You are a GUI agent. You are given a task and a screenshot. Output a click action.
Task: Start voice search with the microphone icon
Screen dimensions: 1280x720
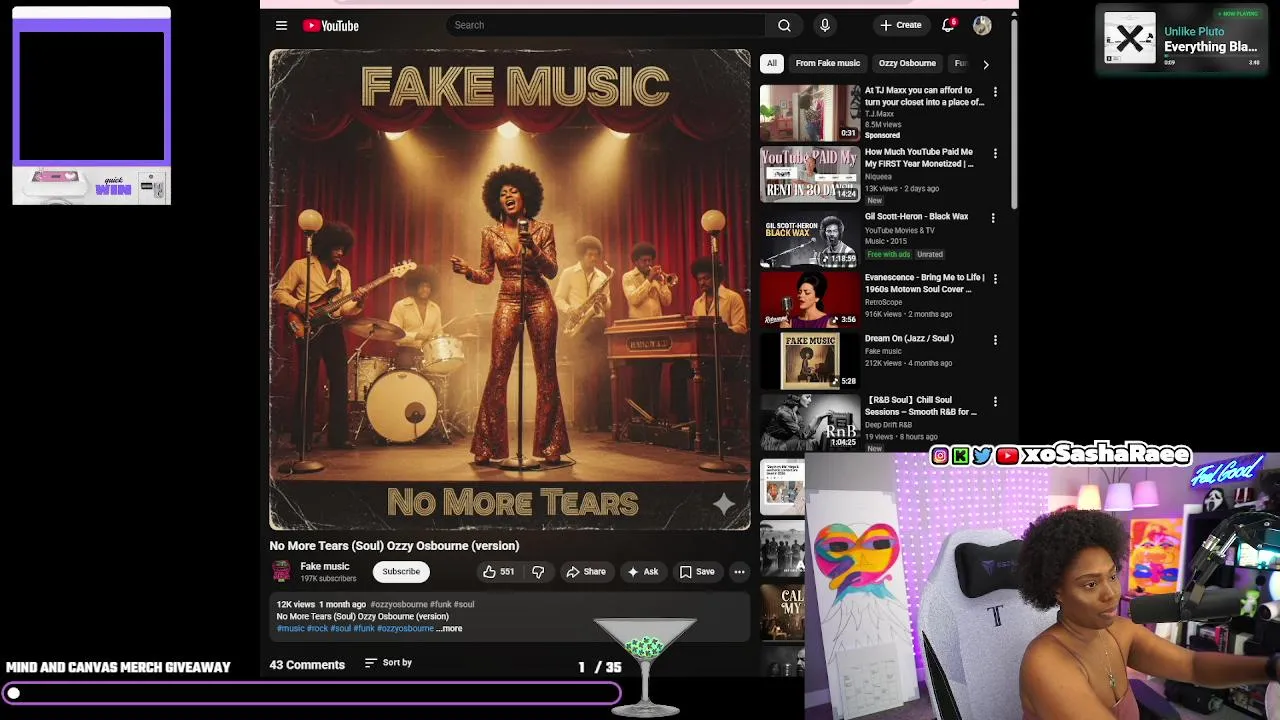coord(824,25)
